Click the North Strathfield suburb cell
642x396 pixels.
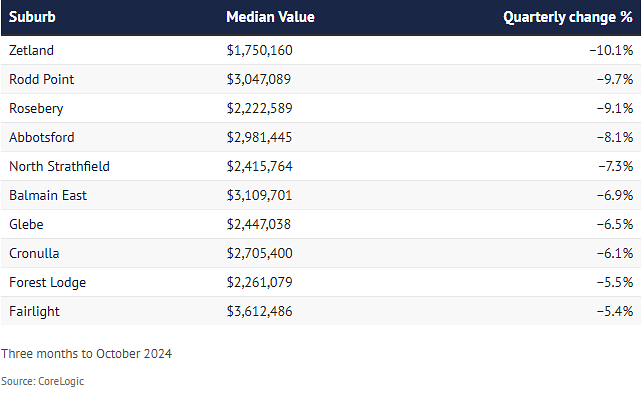click(x=59, y=167)
